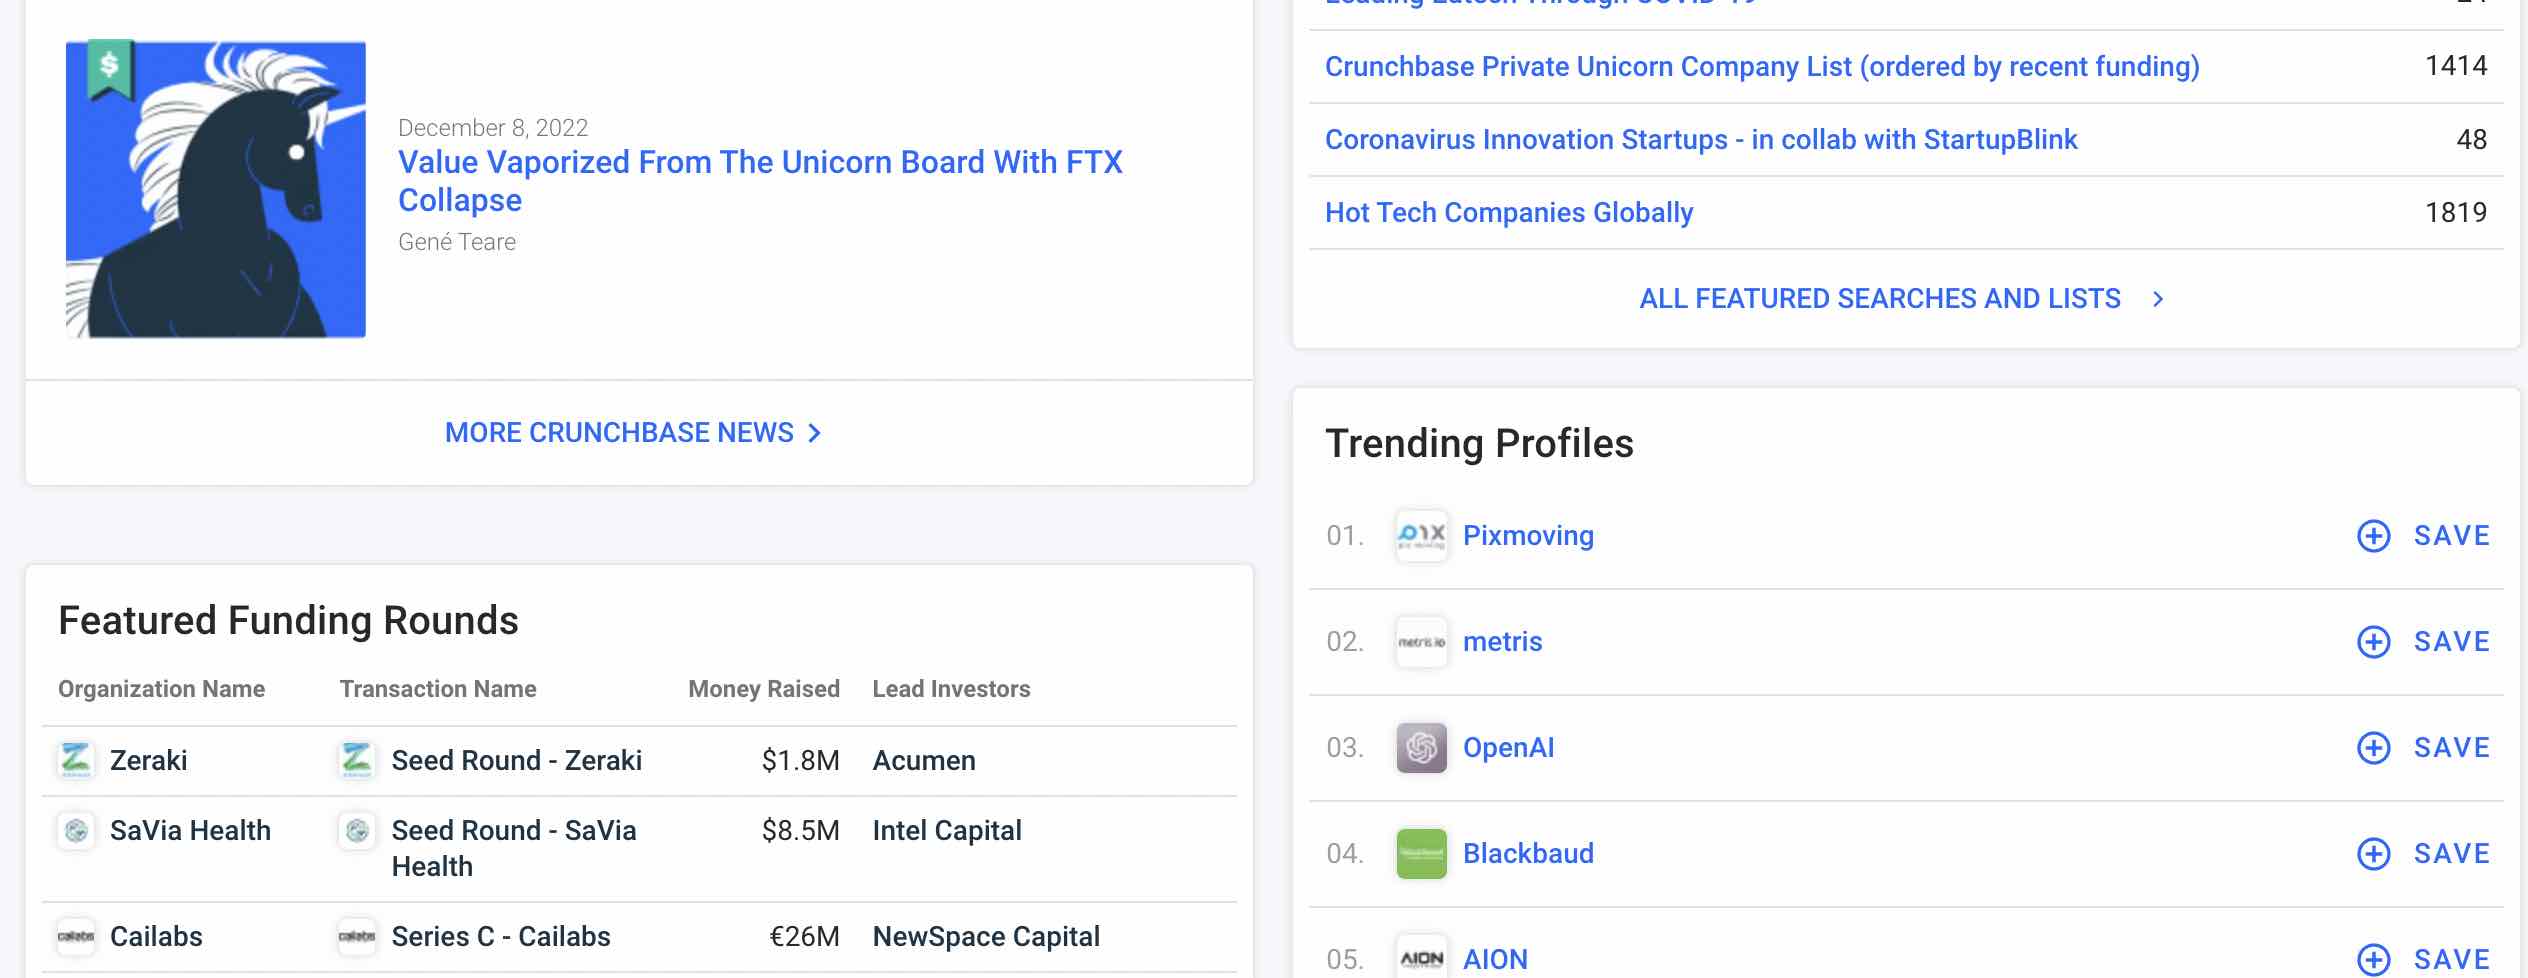
Task: Open the Seed Round - Zeraki transaction
Action: click(x=516, y=761)
